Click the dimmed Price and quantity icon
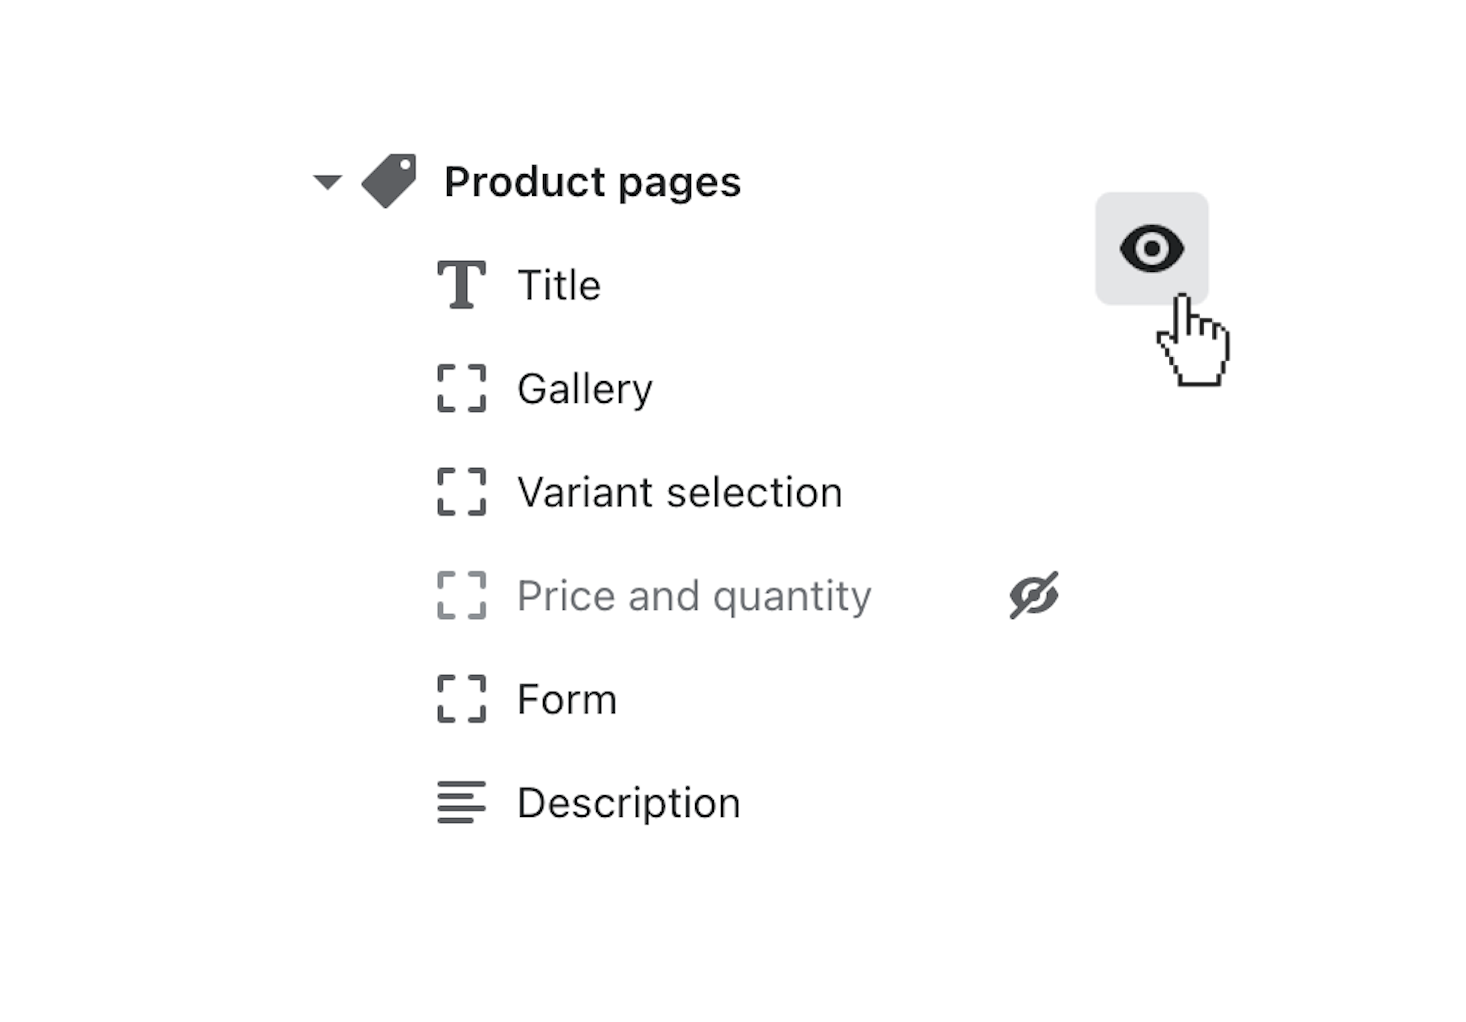Screen dimensions: 1466x1022 tap(461, 596)
